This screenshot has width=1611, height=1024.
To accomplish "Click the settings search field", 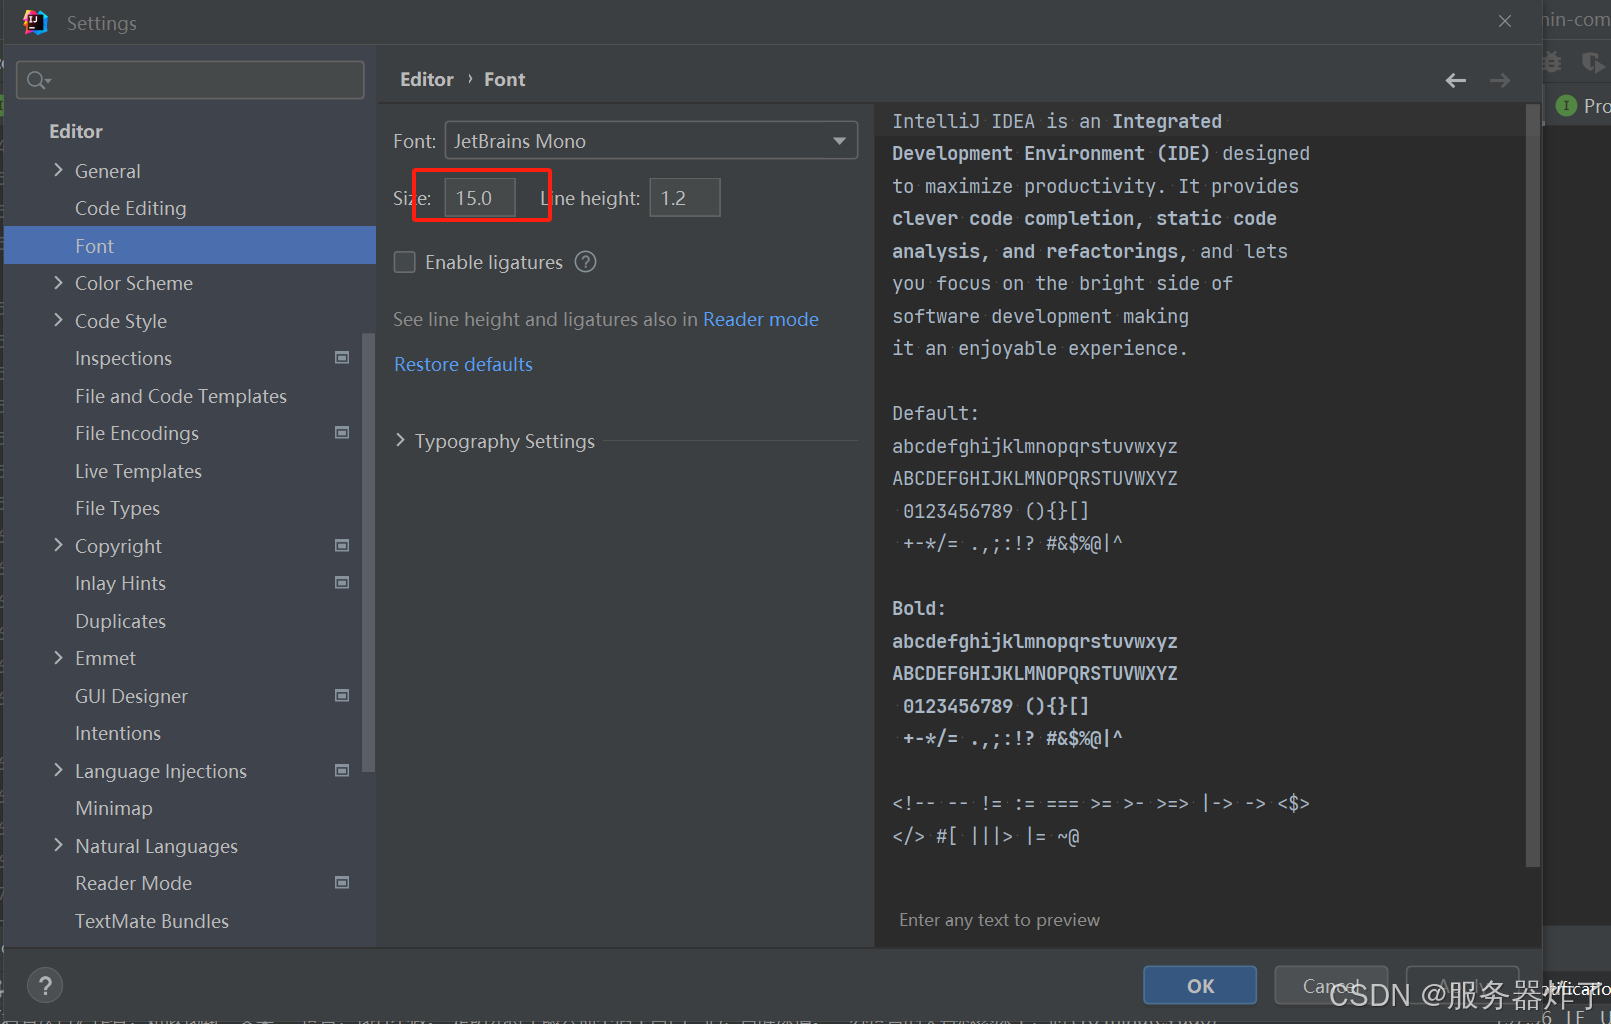I will [x=190, y=80].
